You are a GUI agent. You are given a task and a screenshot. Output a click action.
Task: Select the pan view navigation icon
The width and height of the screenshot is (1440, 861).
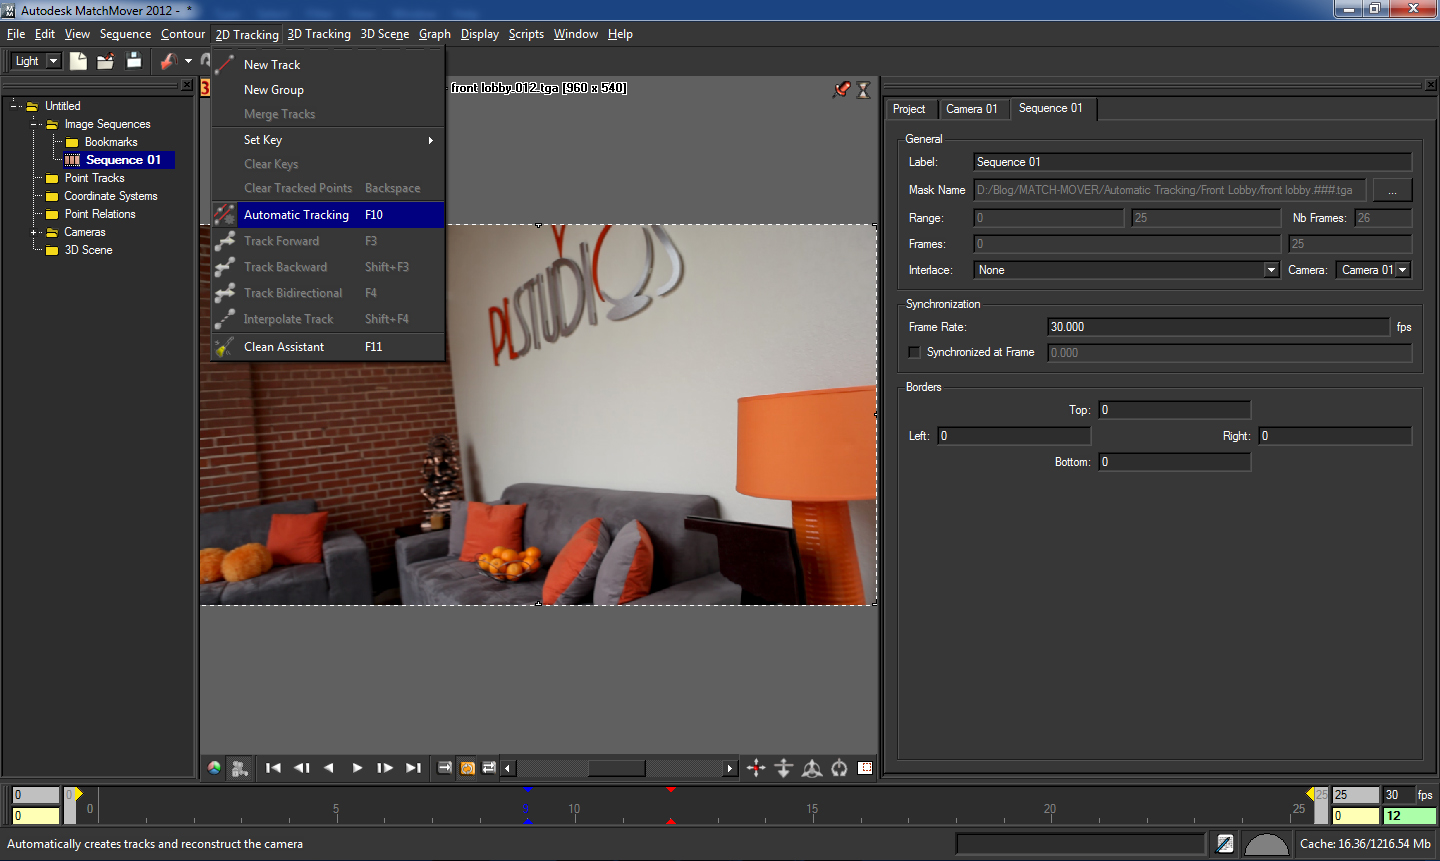click(756, 768)
